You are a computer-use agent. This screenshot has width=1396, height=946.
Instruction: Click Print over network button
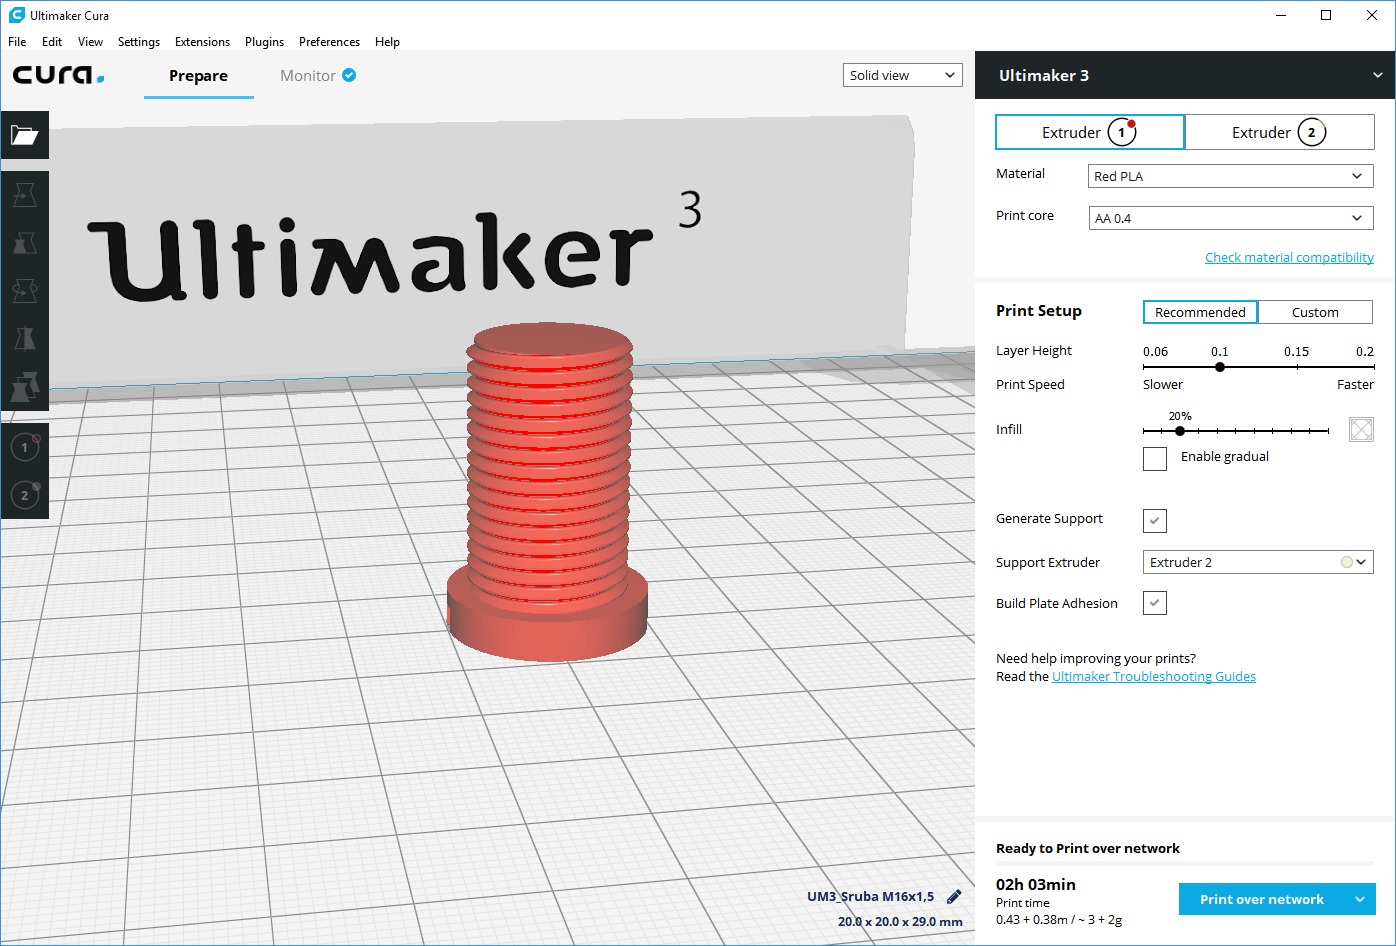(1262, 899)
